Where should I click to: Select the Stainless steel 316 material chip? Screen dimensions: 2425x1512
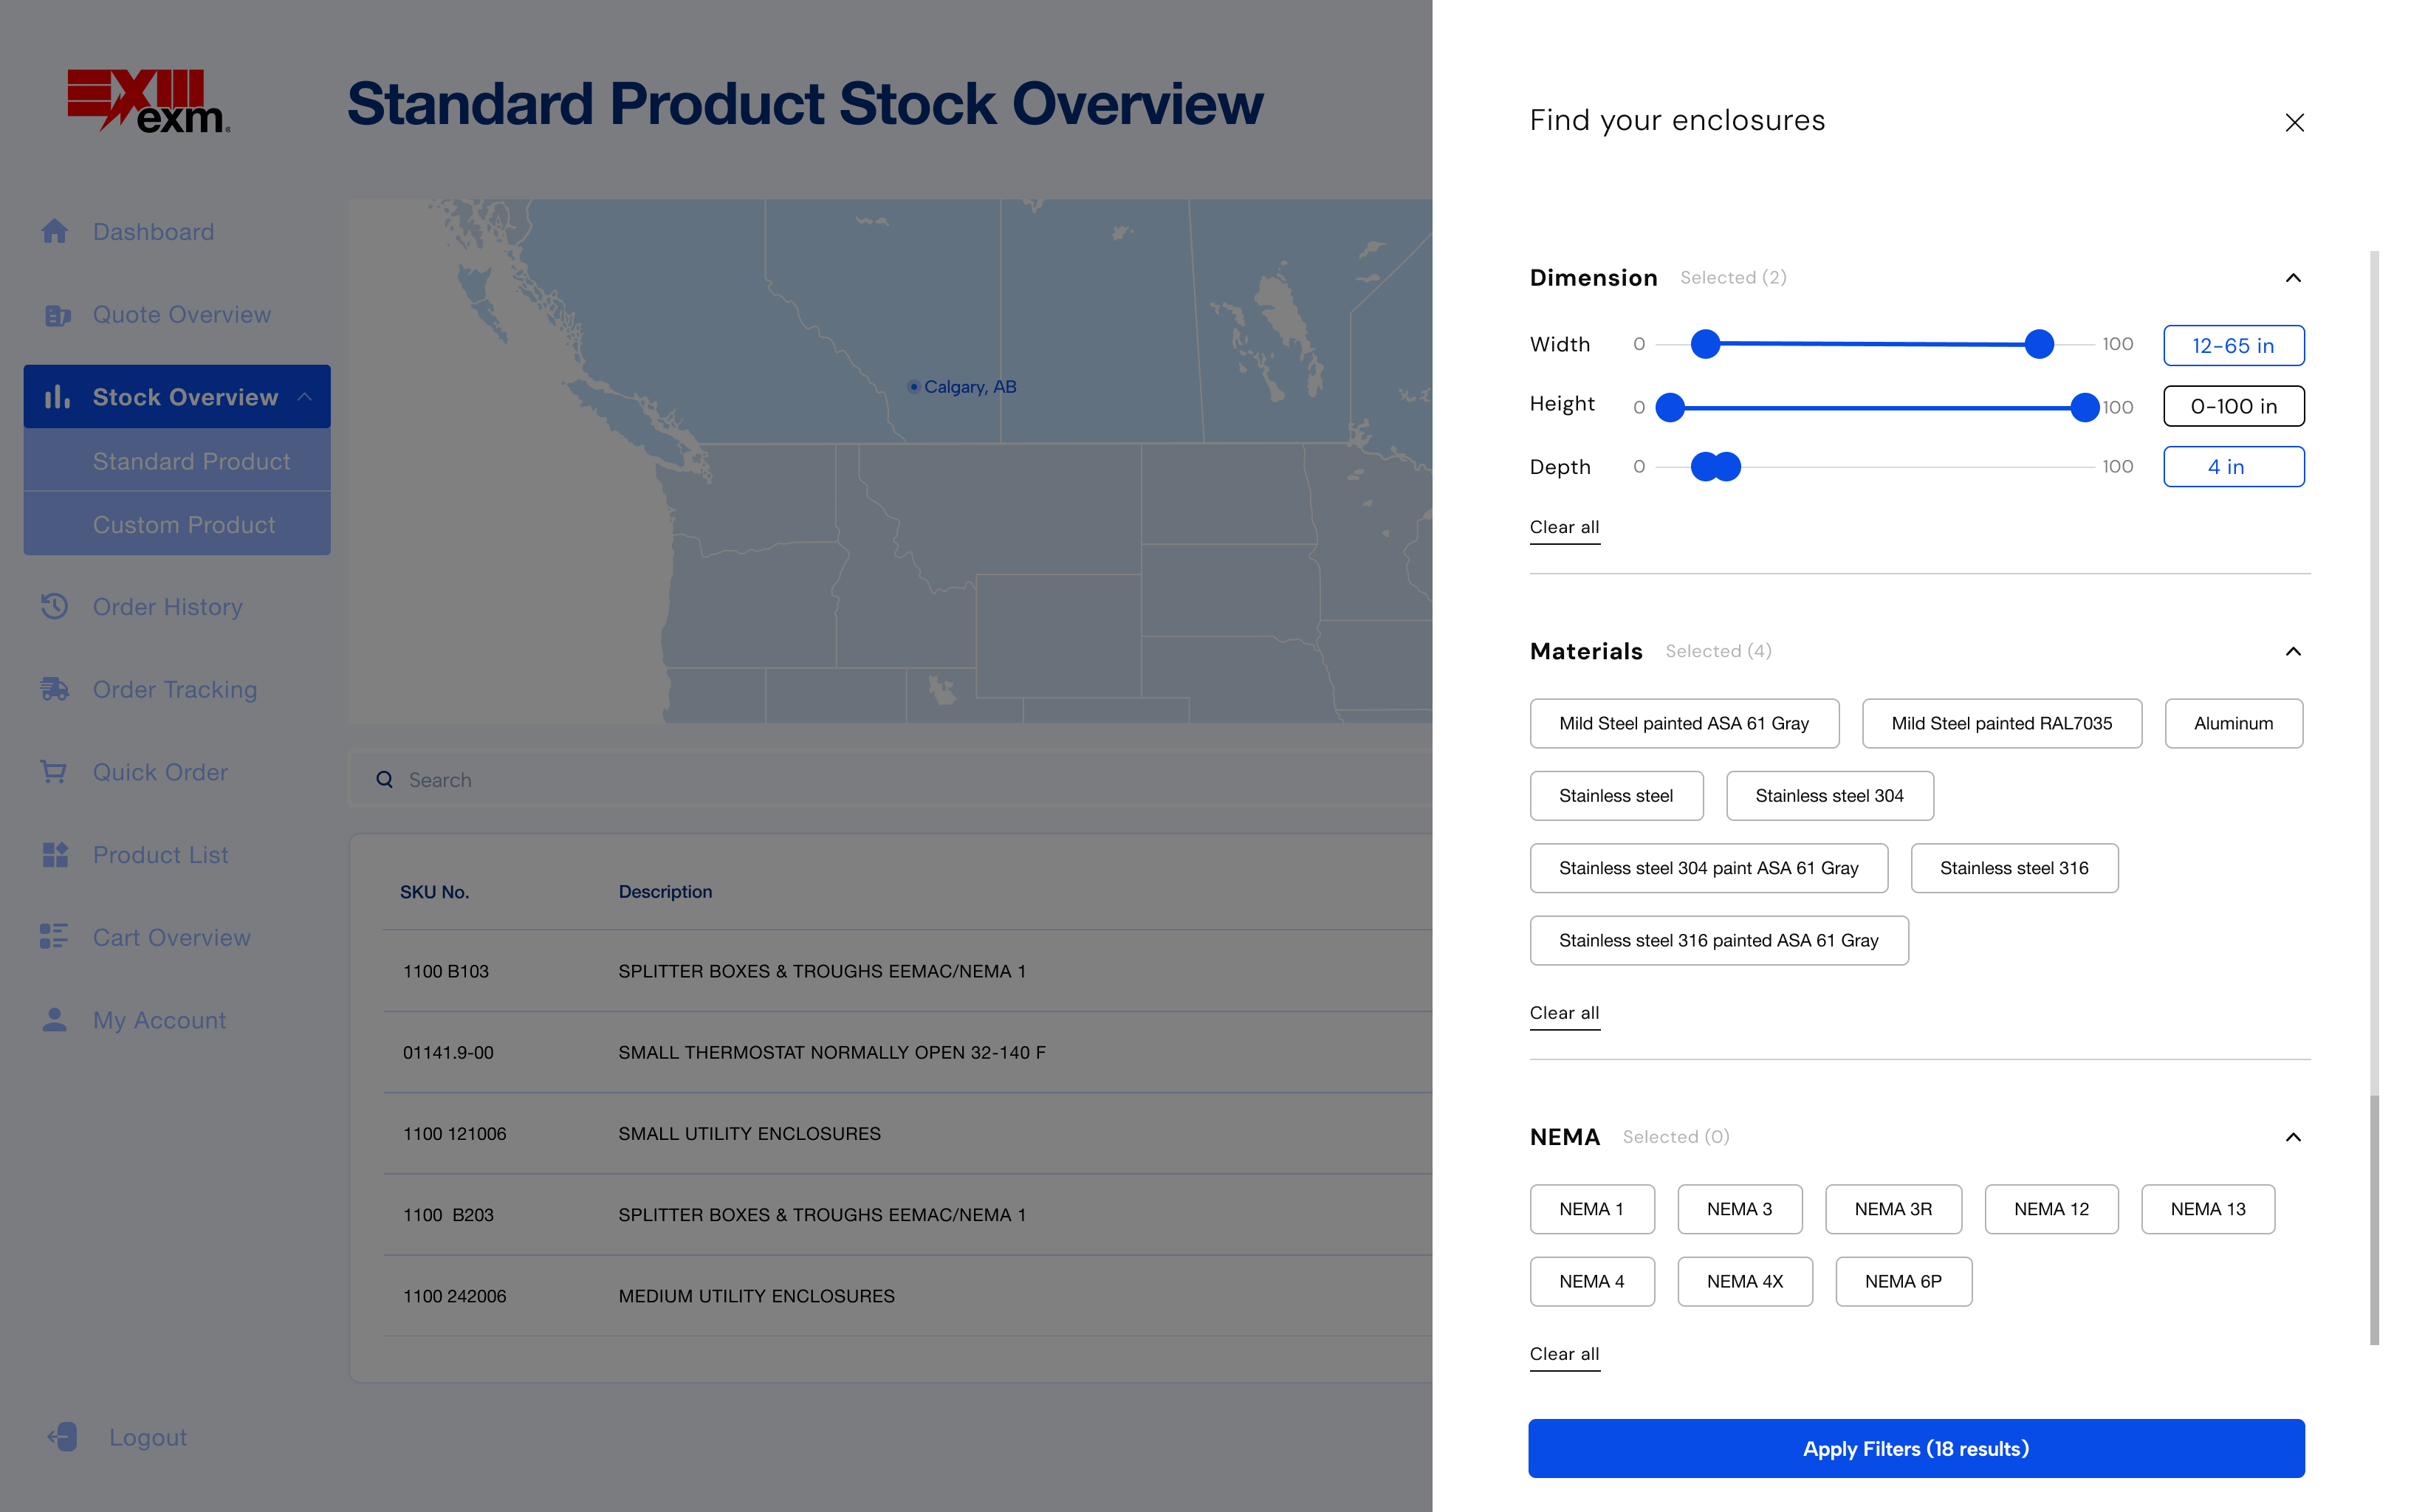pyautogui.click(x=2013, y=868)
